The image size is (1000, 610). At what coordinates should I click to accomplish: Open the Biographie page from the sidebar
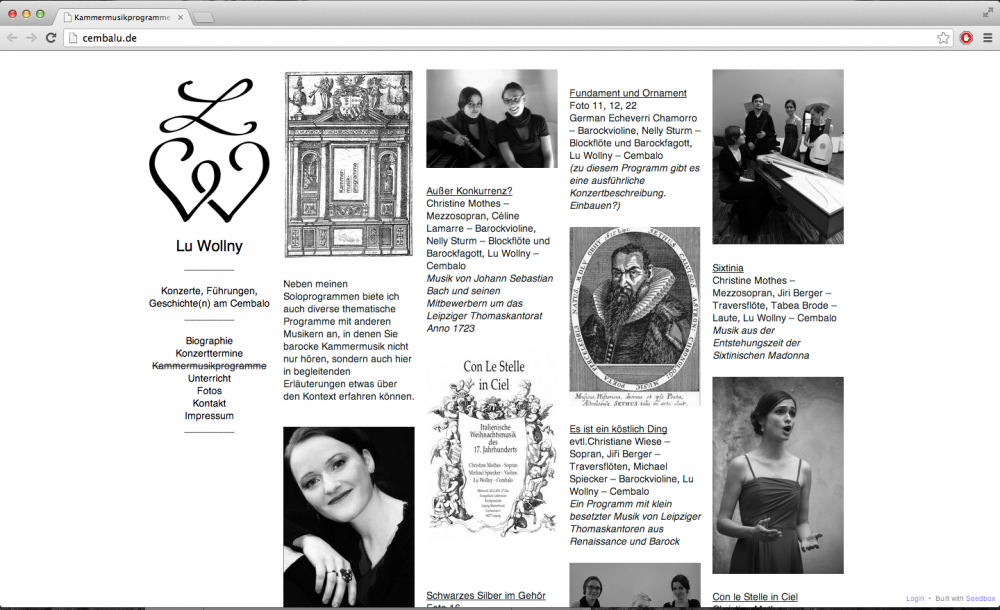click(x=209, y=341)
